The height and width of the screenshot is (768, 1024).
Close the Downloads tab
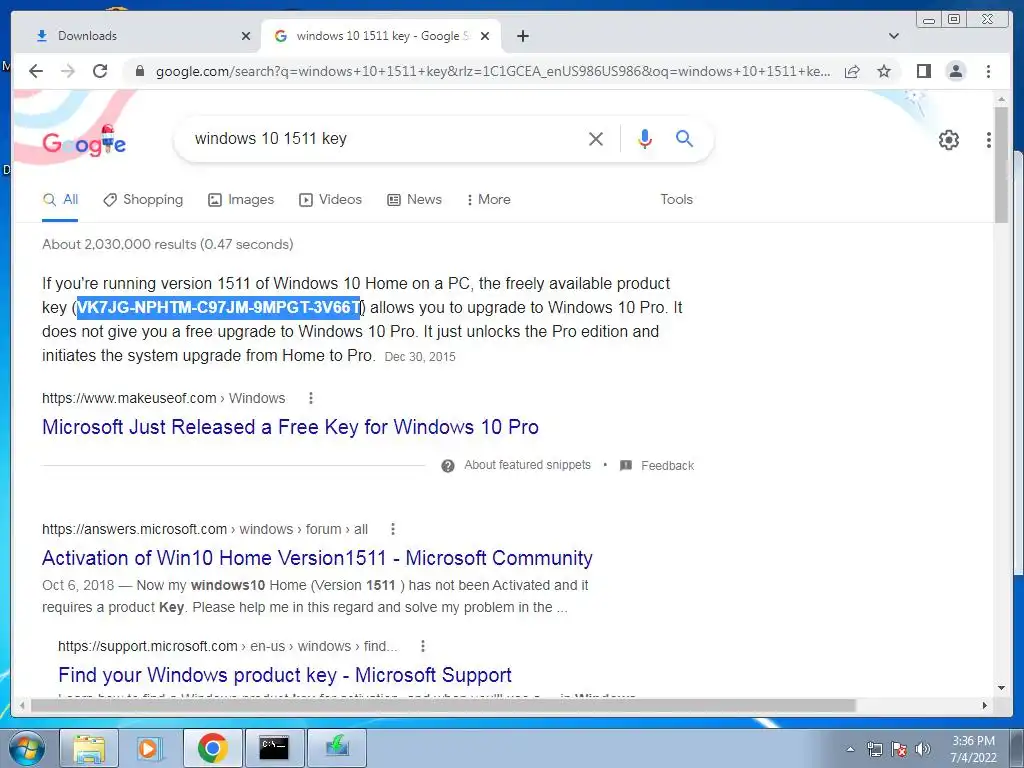pyautogui.click(x=246, y=36)
